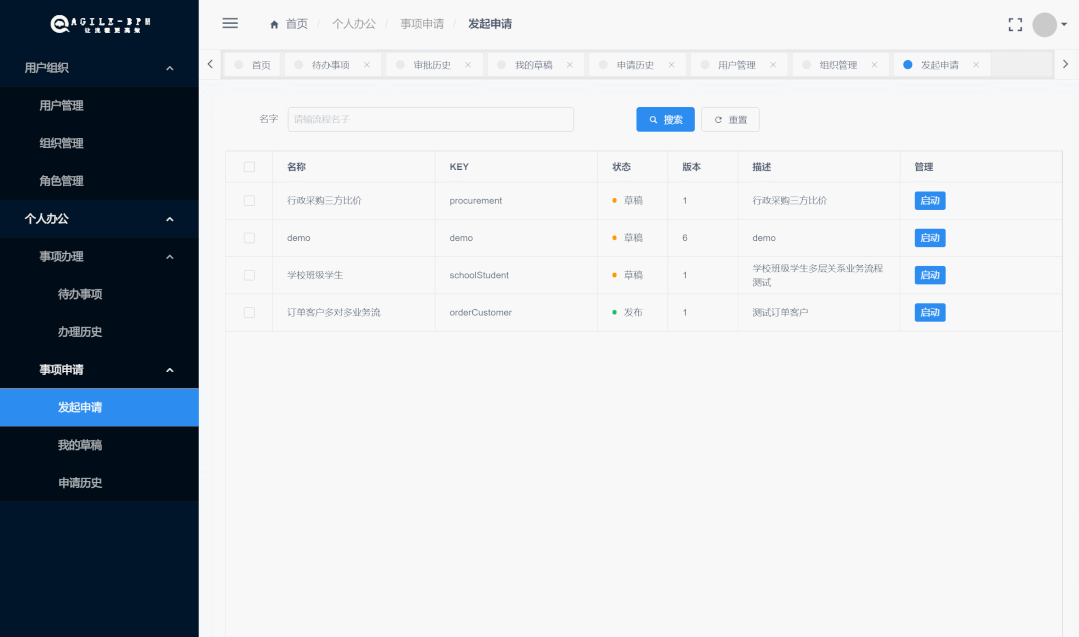Check the select-all checkbox in the table header
The image size is (1079, 637).
249,167
